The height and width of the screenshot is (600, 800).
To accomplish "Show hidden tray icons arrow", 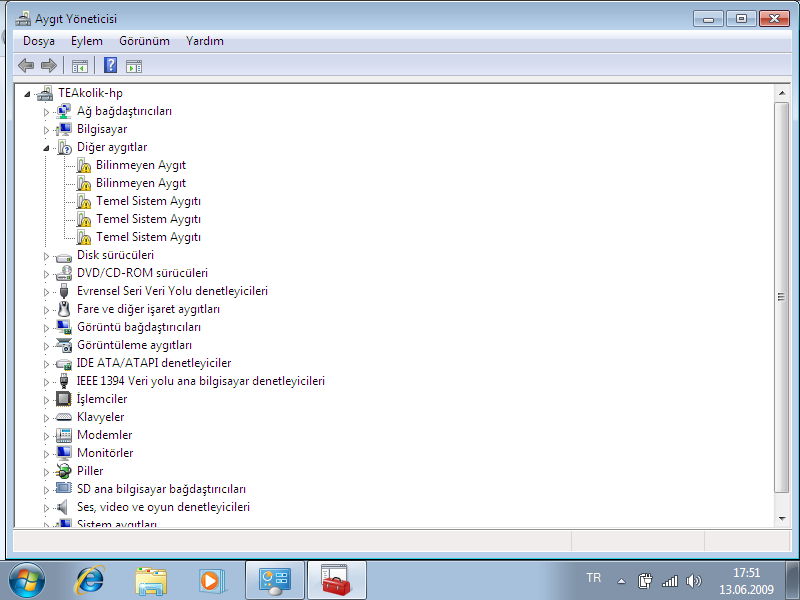I will pyautogui.click(x=621, y=581).
